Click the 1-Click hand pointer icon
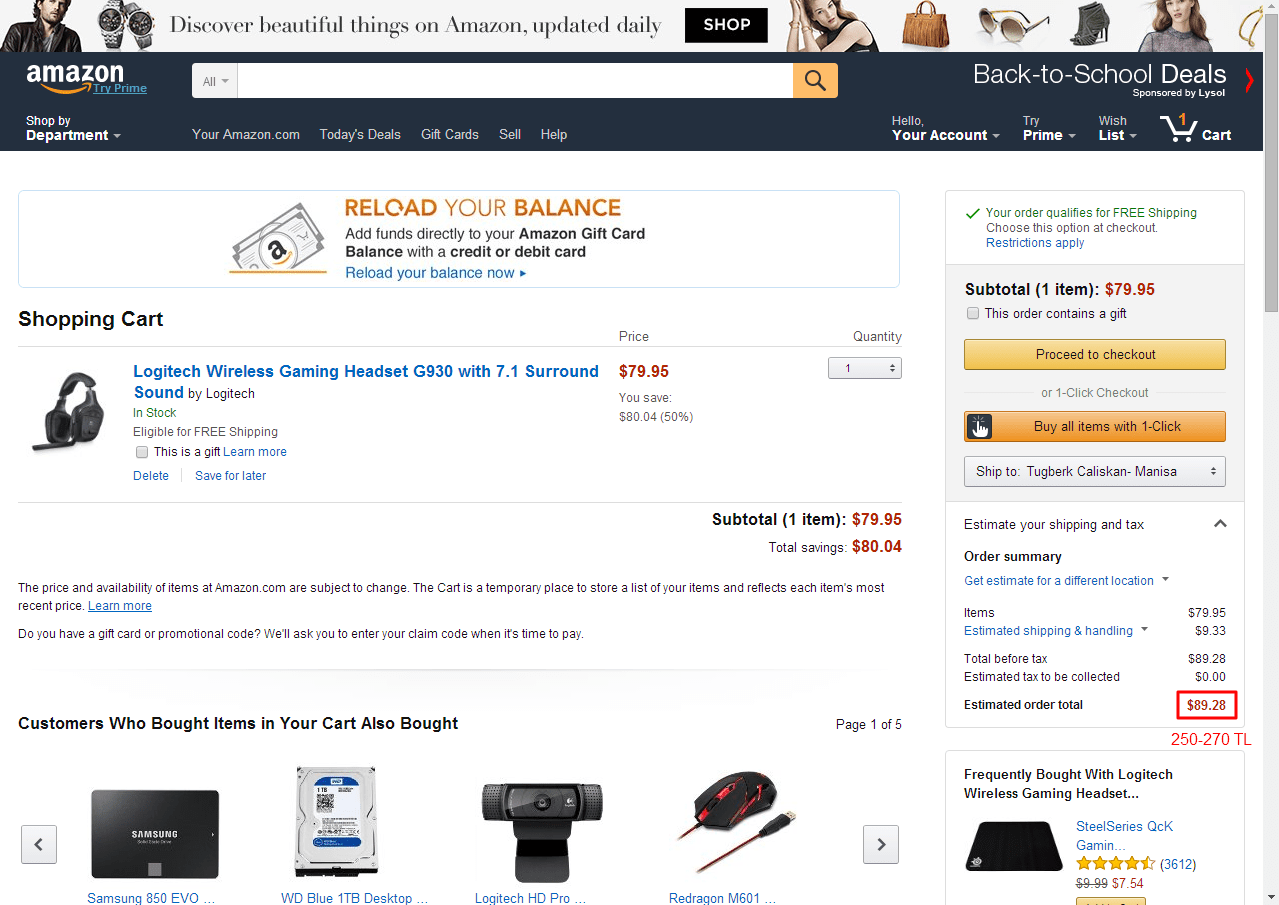The image size is (1279, 905). (979, 427)
